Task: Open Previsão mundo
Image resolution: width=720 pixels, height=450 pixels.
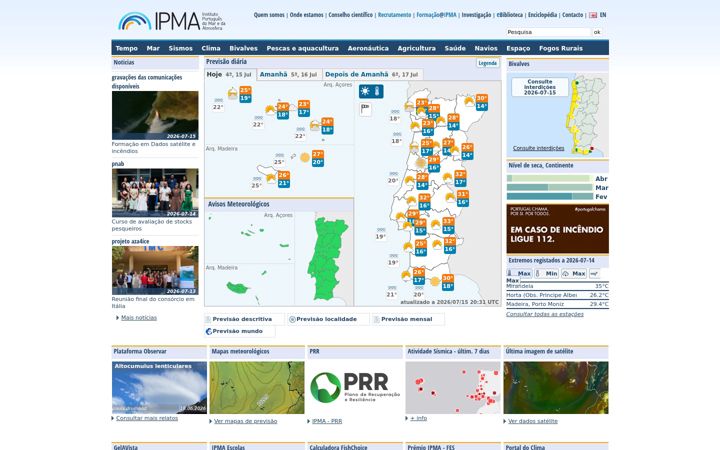Action: (x=239, y=331)
